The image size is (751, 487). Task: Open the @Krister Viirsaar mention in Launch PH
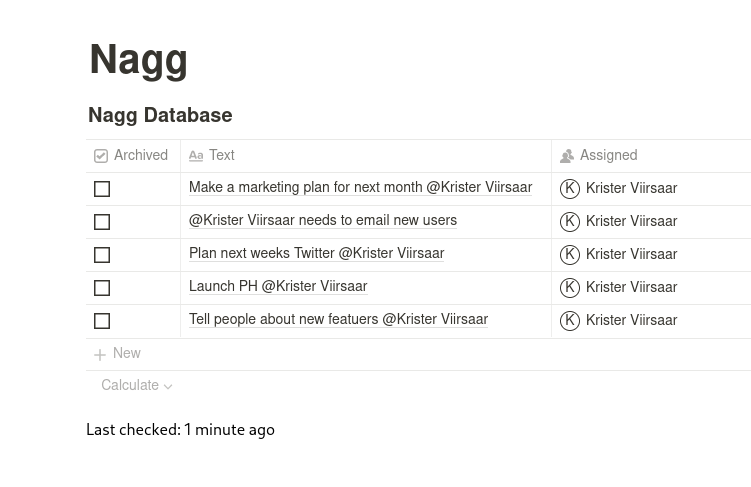point(314,287)
